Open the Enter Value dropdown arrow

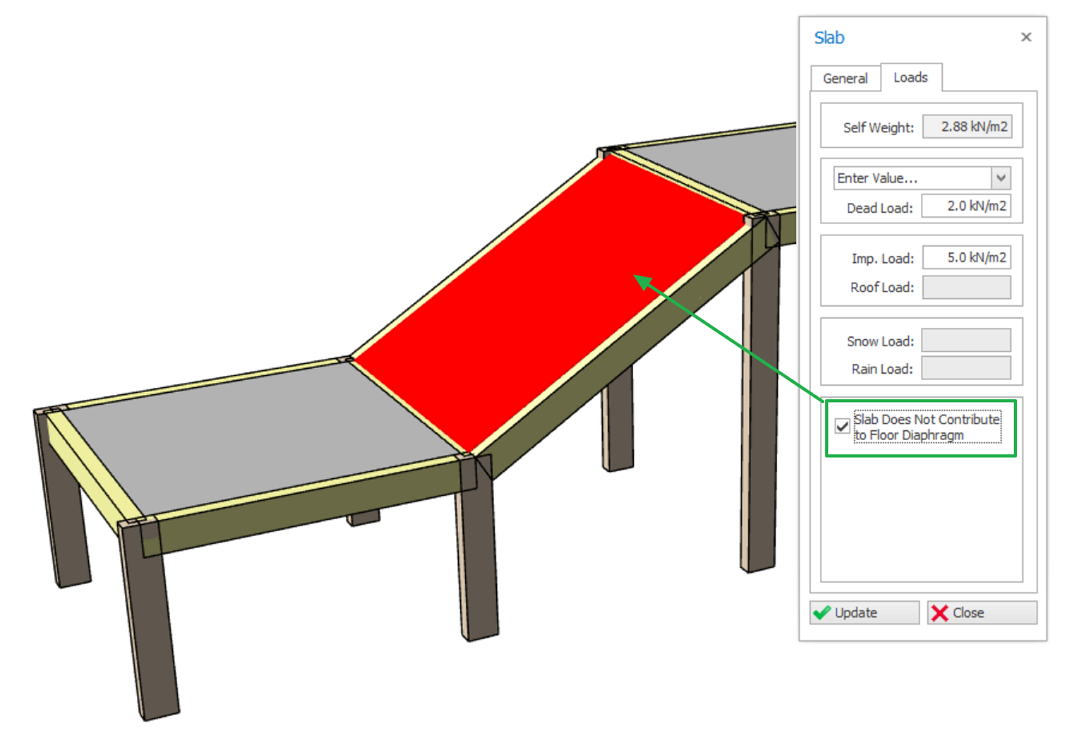[1000, 178]
